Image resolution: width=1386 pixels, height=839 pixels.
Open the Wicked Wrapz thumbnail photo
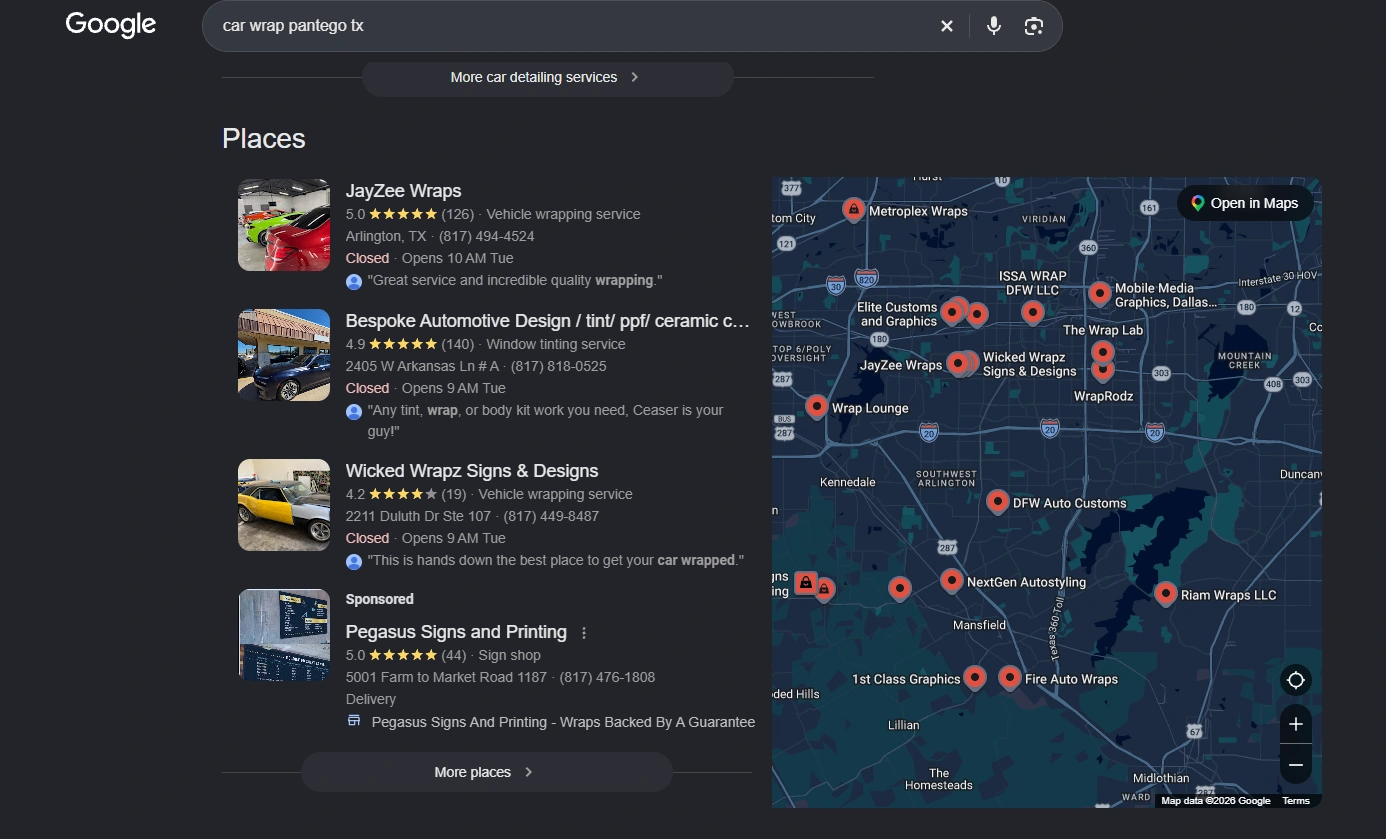pos(284,505)
